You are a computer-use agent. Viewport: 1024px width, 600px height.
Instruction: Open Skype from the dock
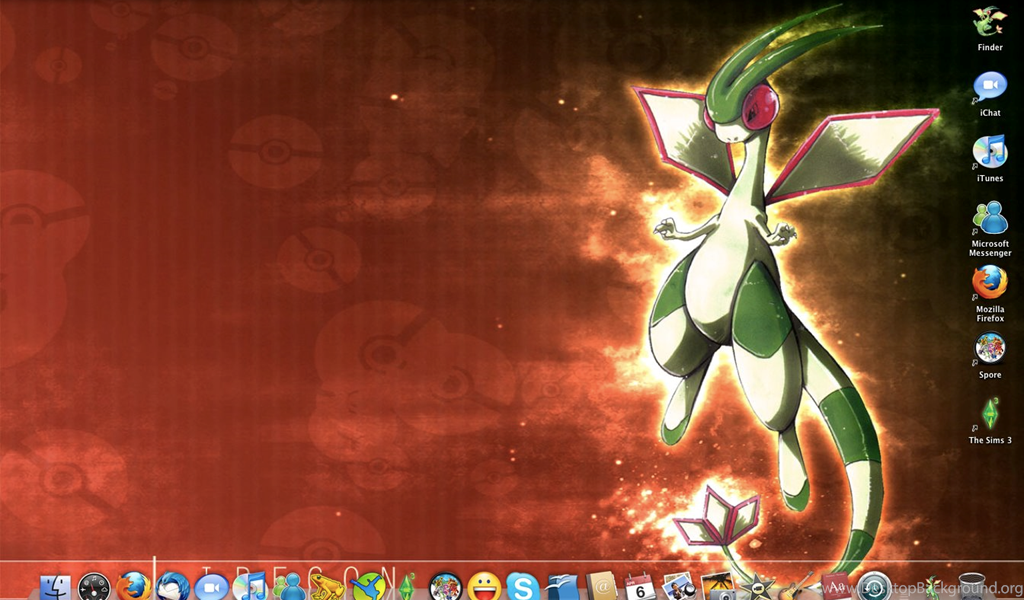click(523, 587)
